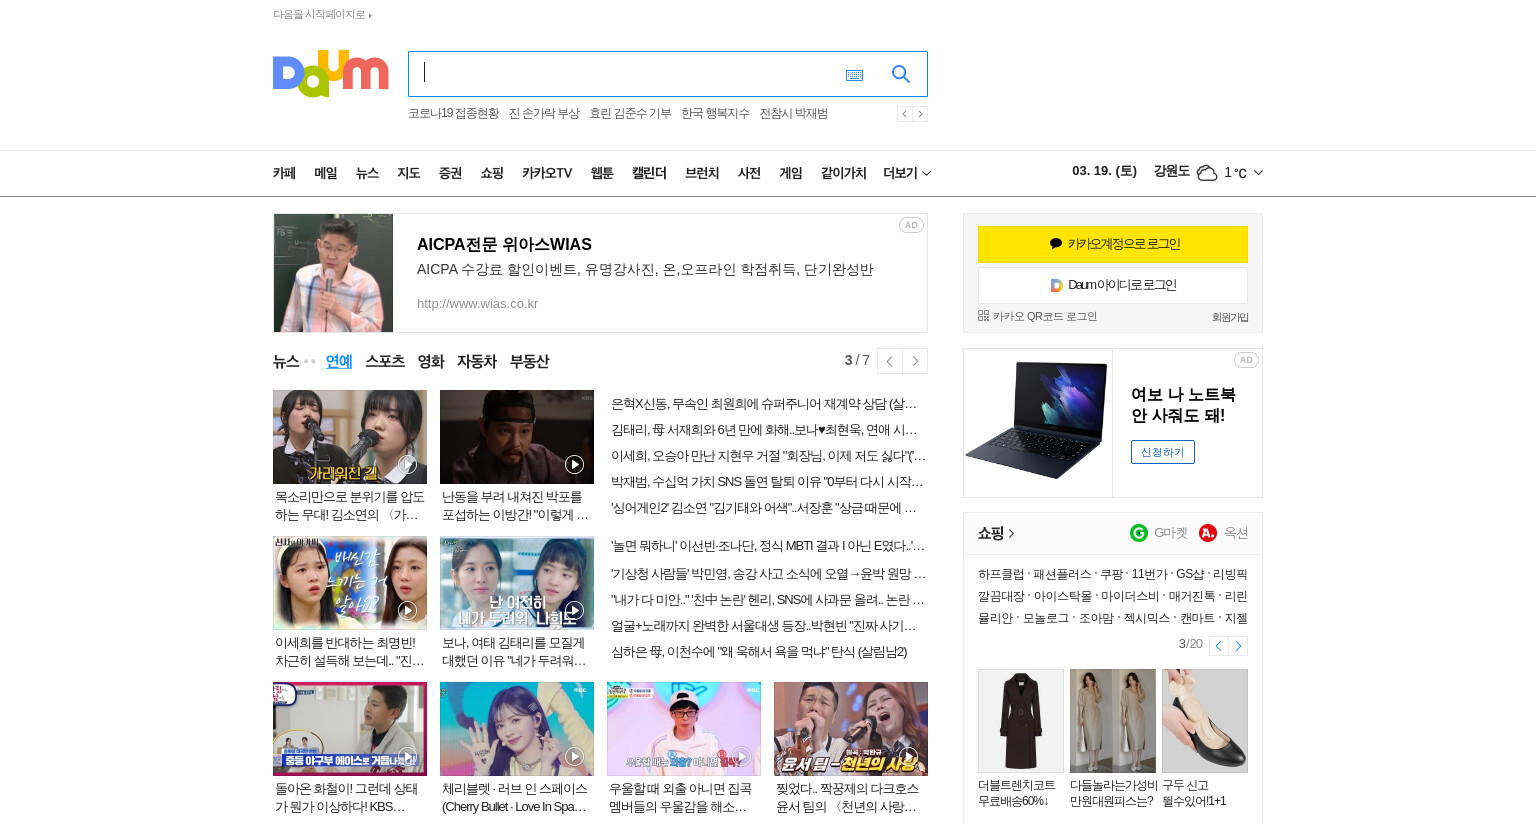The height and width of the screenshot is (824, 1536).
Task: Click the AICPA전문 위아스WIAS ad title
Action: tap(504, 245)
